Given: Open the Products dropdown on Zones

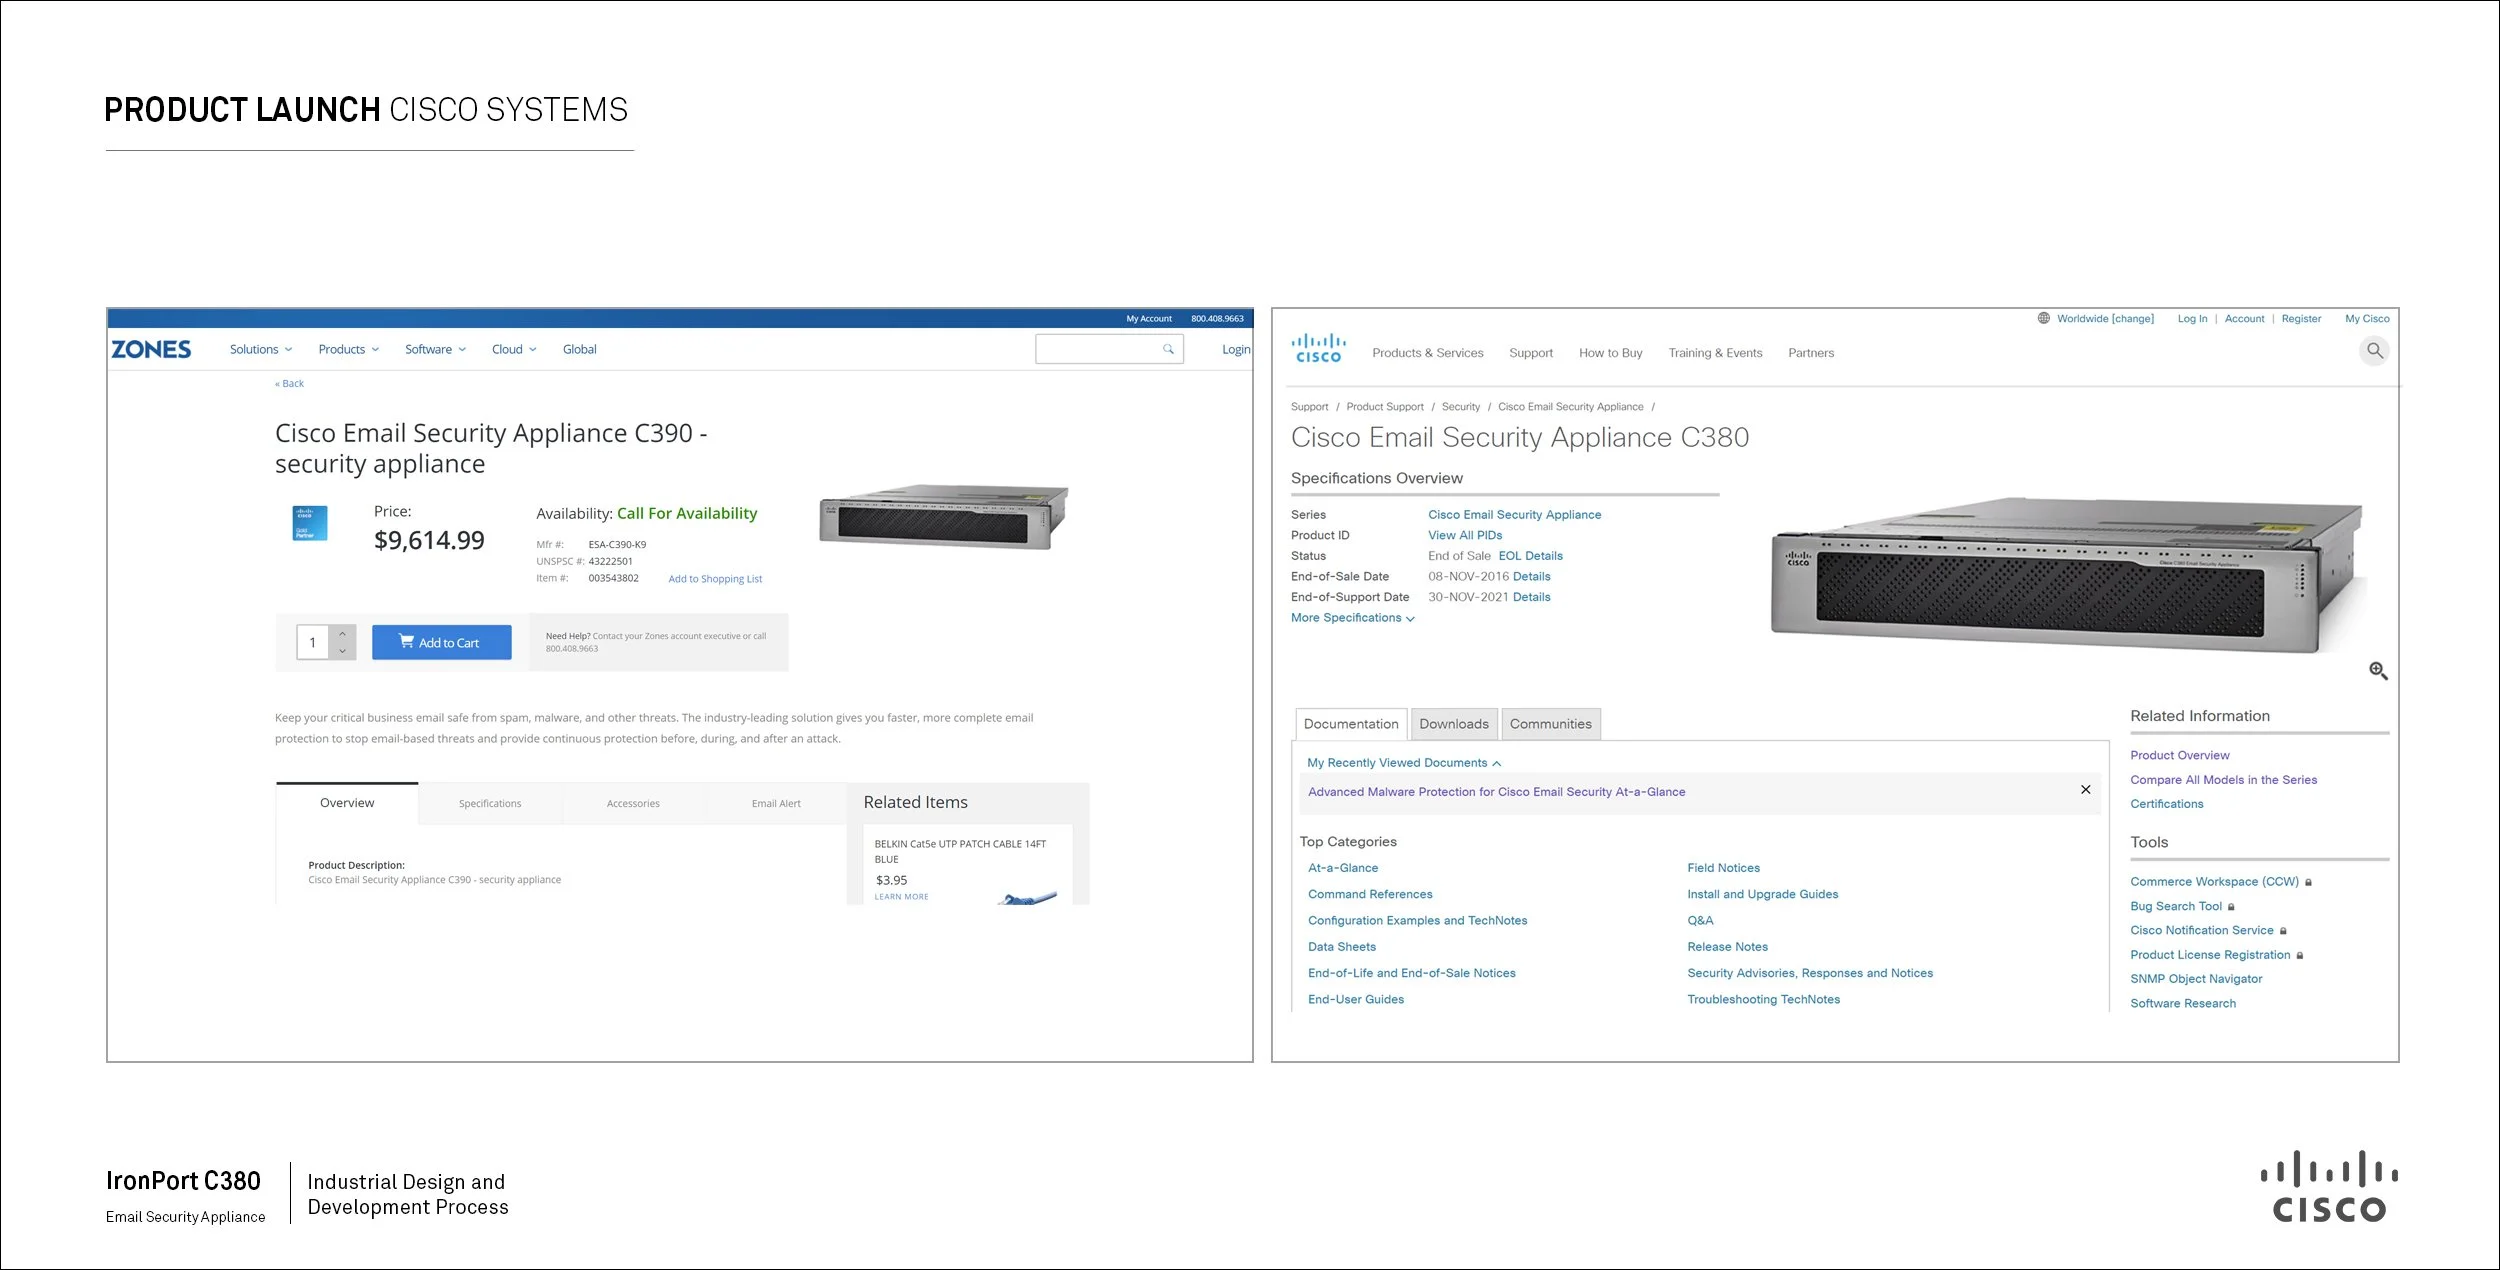Looking at the screenshot, I should (x=349, y=350).
